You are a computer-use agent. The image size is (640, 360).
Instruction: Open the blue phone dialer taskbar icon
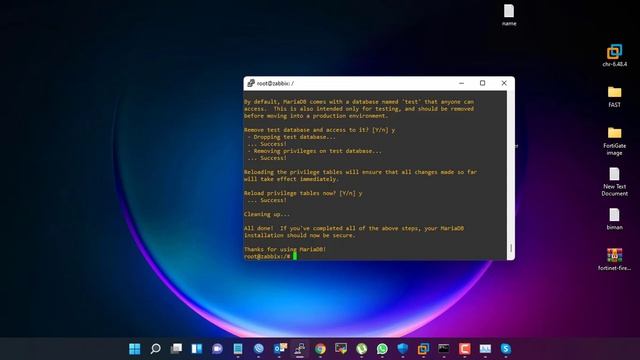pos(258,349)
